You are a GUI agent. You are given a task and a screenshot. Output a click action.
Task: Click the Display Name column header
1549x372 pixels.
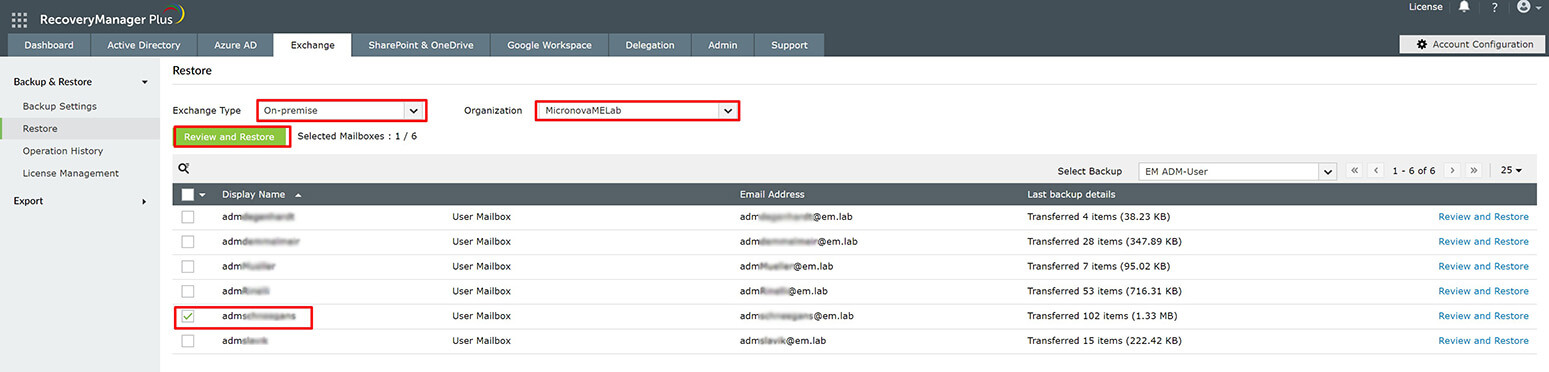(x=254, y=194)
